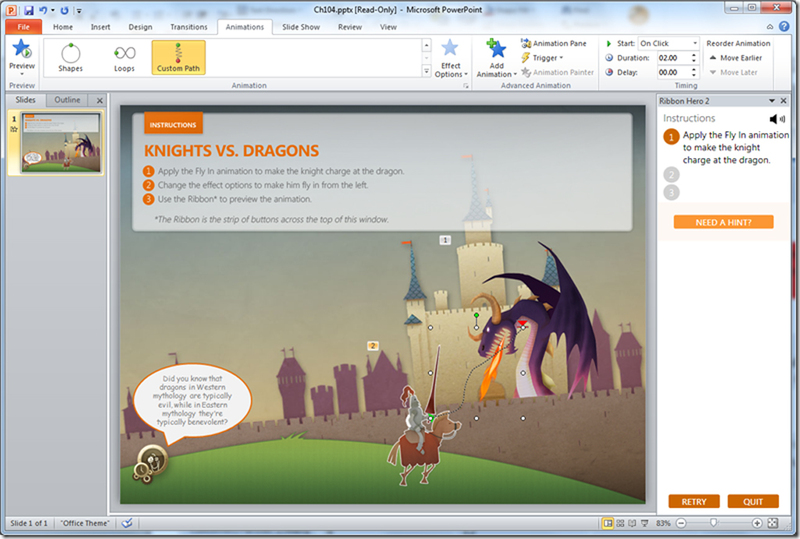This screenshot has width=800, height=539.
Task: Switch to the Transitions tab
Action: coord(189,27)
